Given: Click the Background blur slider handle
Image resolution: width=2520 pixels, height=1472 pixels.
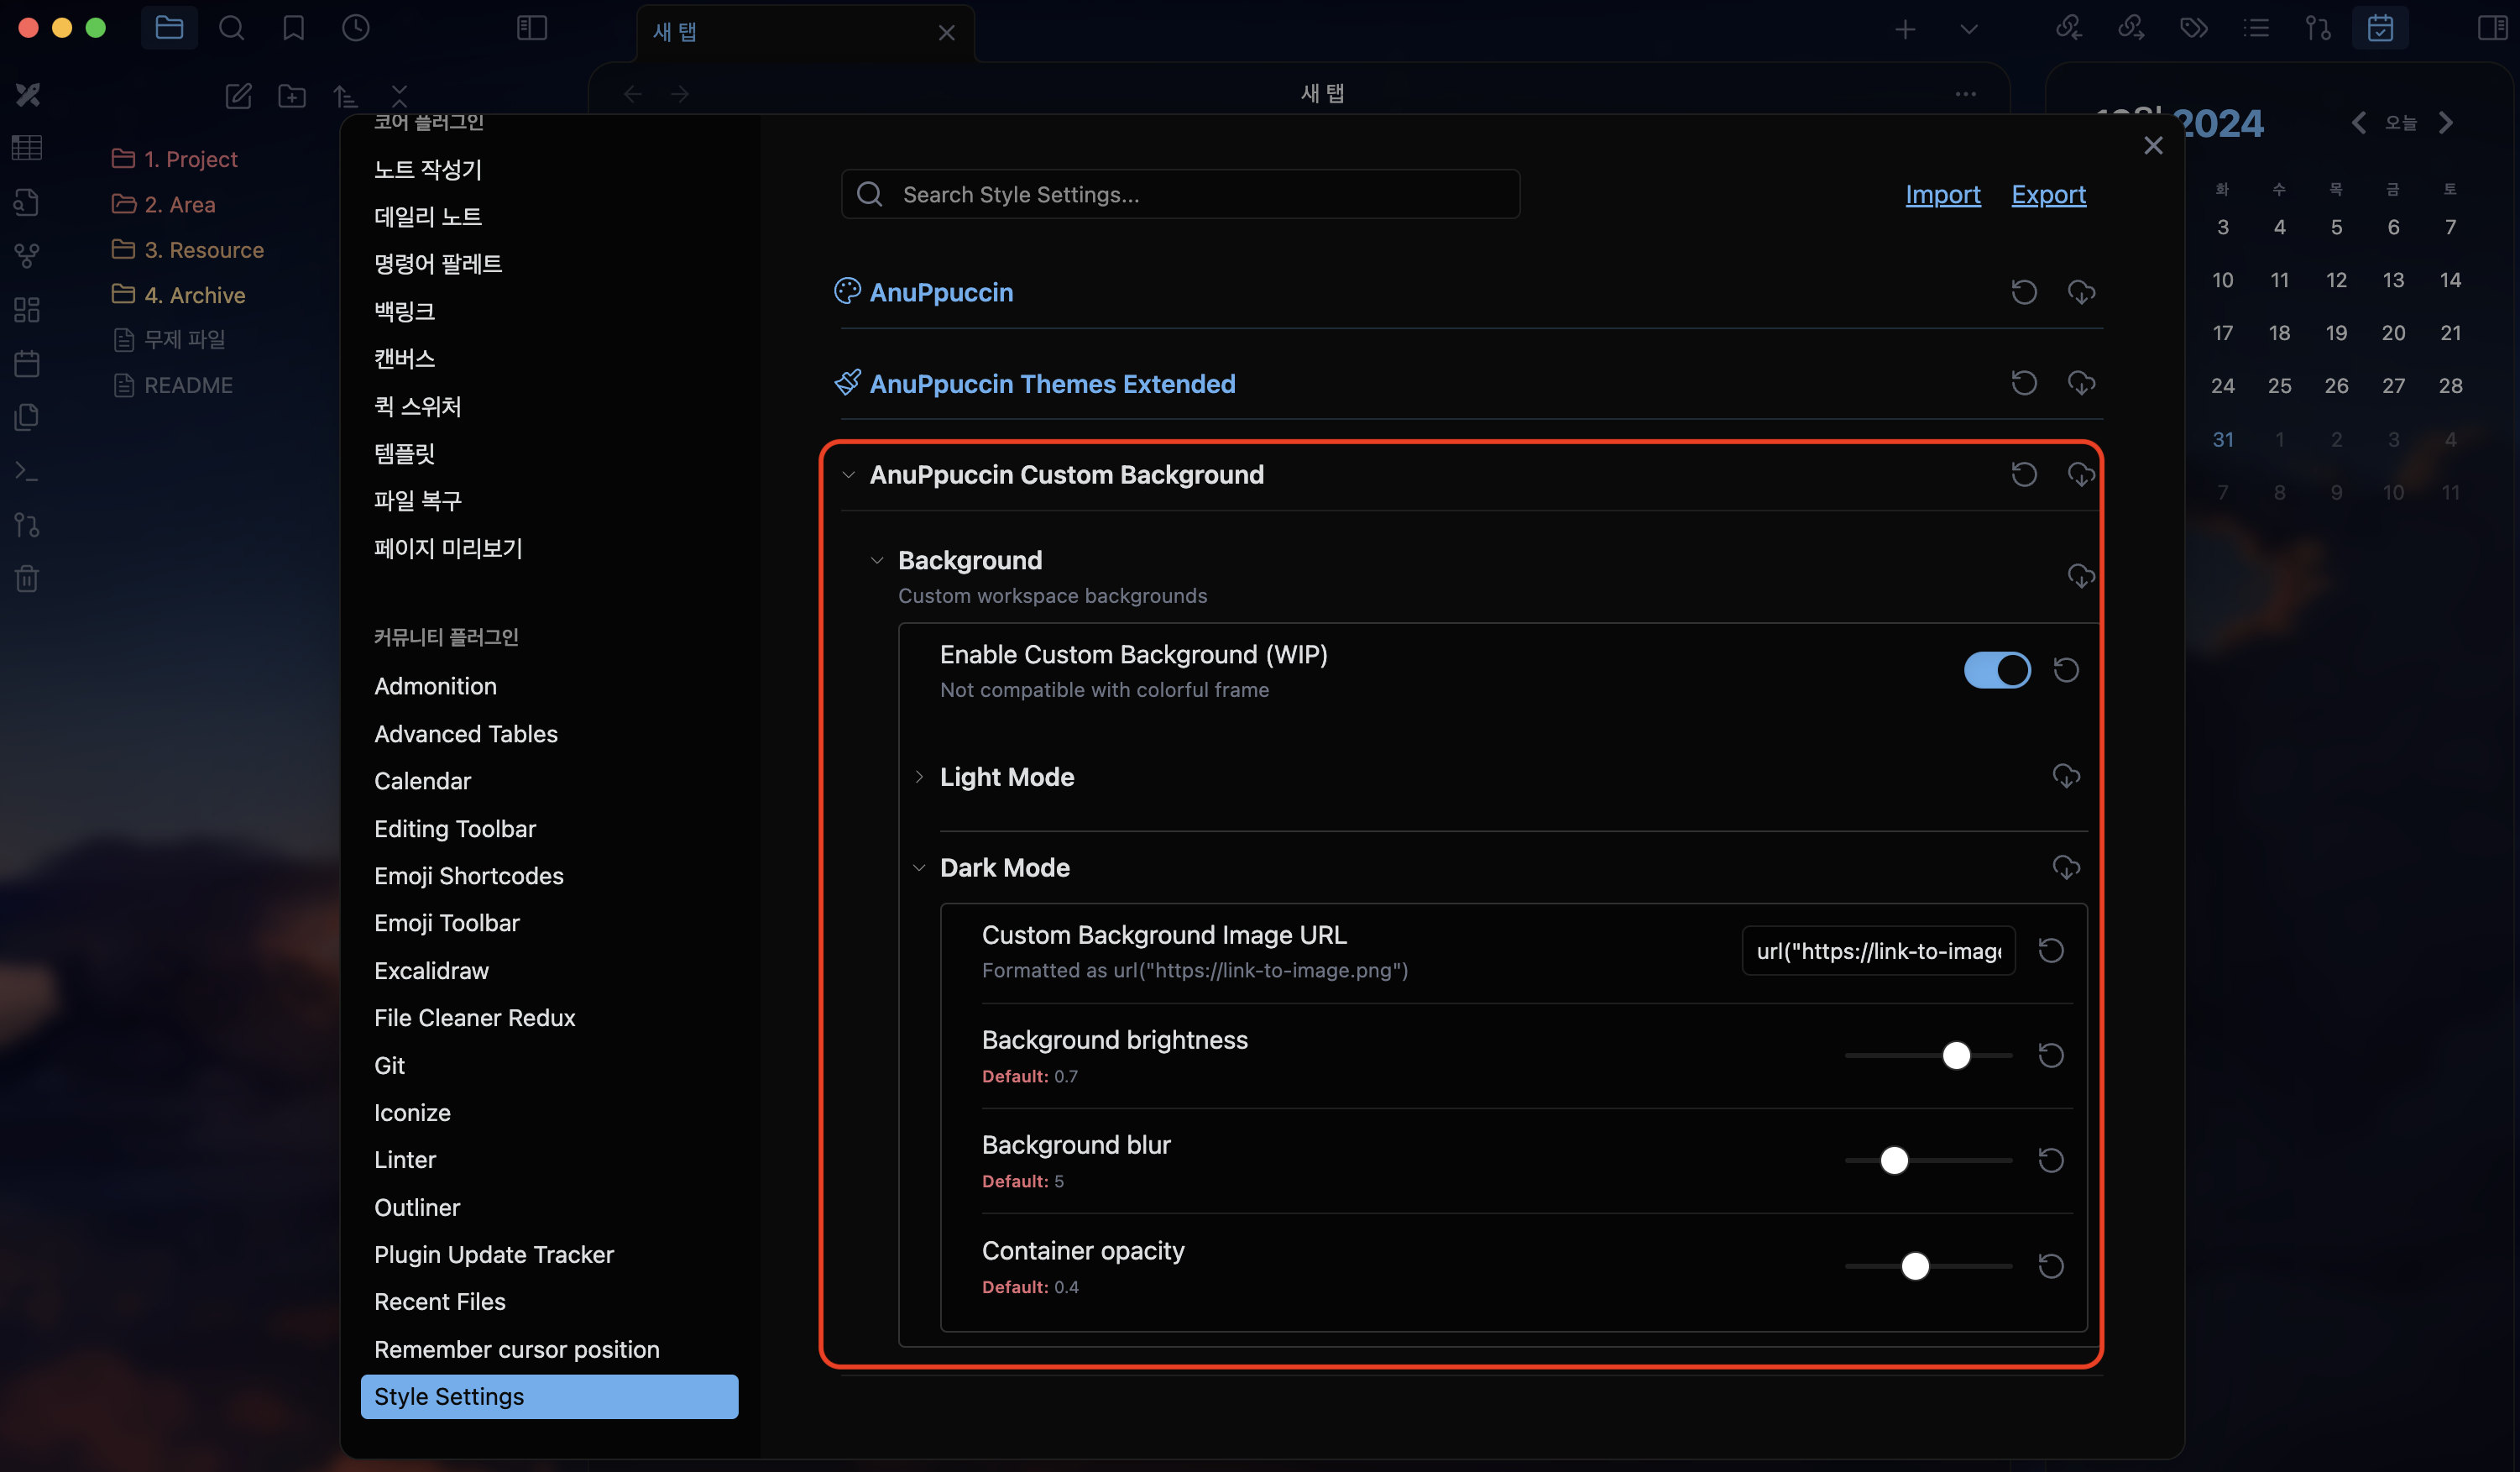Looking at the screenshot, I should (x=1894, y=1160).
